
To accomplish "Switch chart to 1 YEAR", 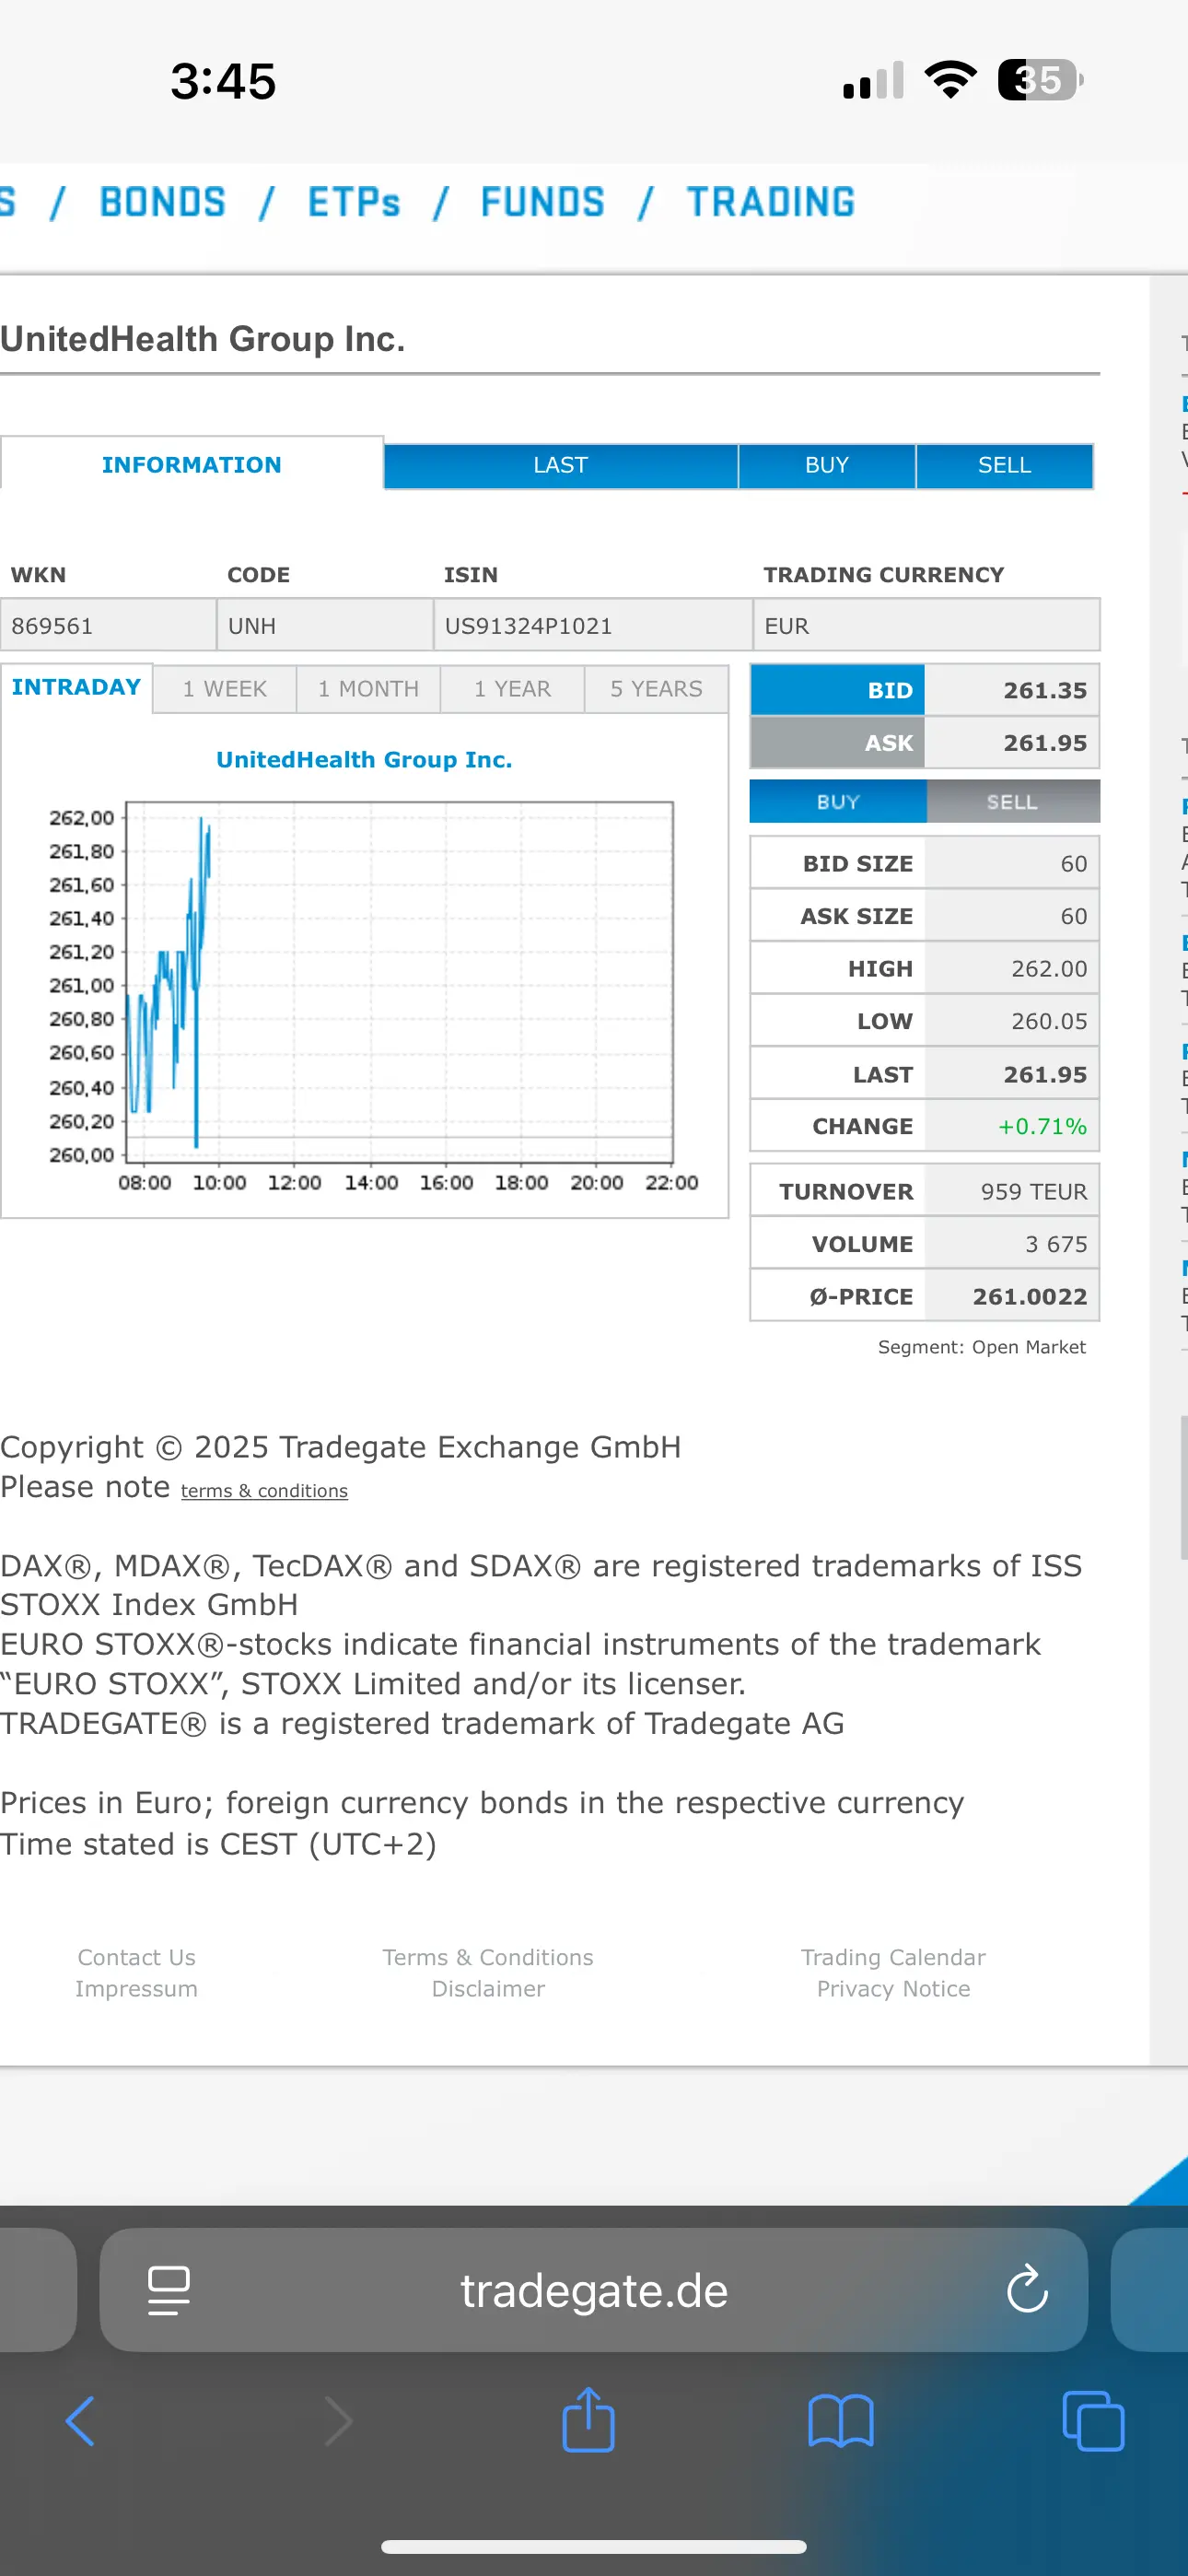I will [512, 689].
